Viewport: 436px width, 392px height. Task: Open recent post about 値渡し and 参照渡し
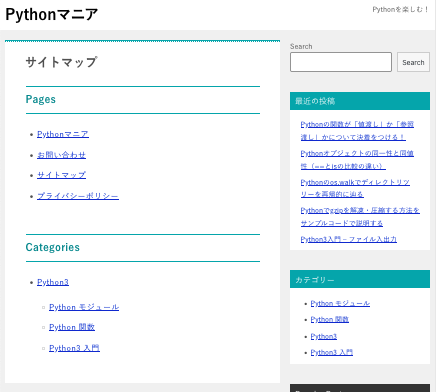pyautogui.click(x=357, y=131)
